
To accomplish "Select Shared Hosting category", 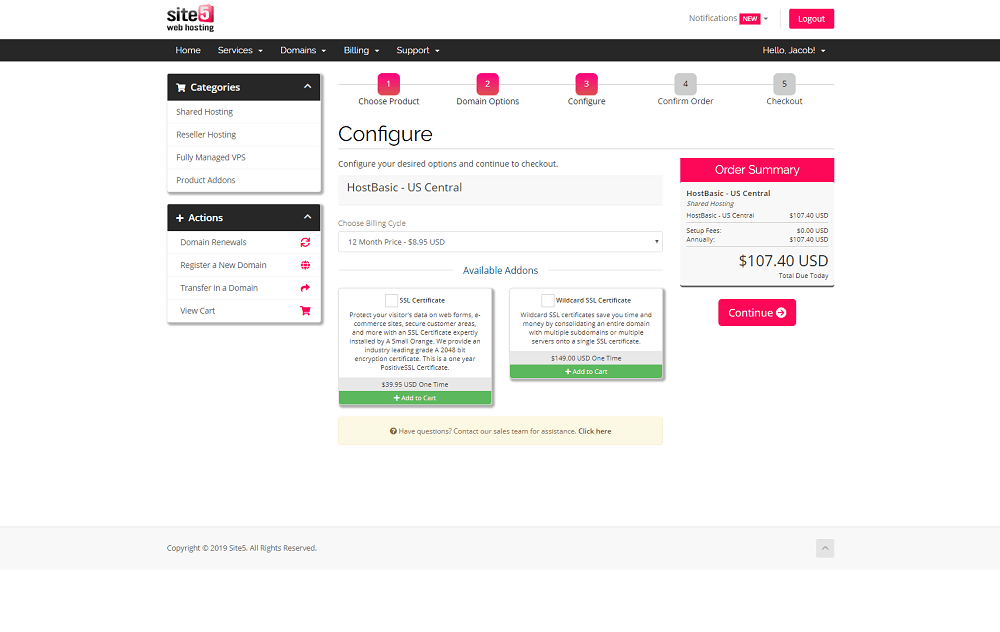I will 244,112.
